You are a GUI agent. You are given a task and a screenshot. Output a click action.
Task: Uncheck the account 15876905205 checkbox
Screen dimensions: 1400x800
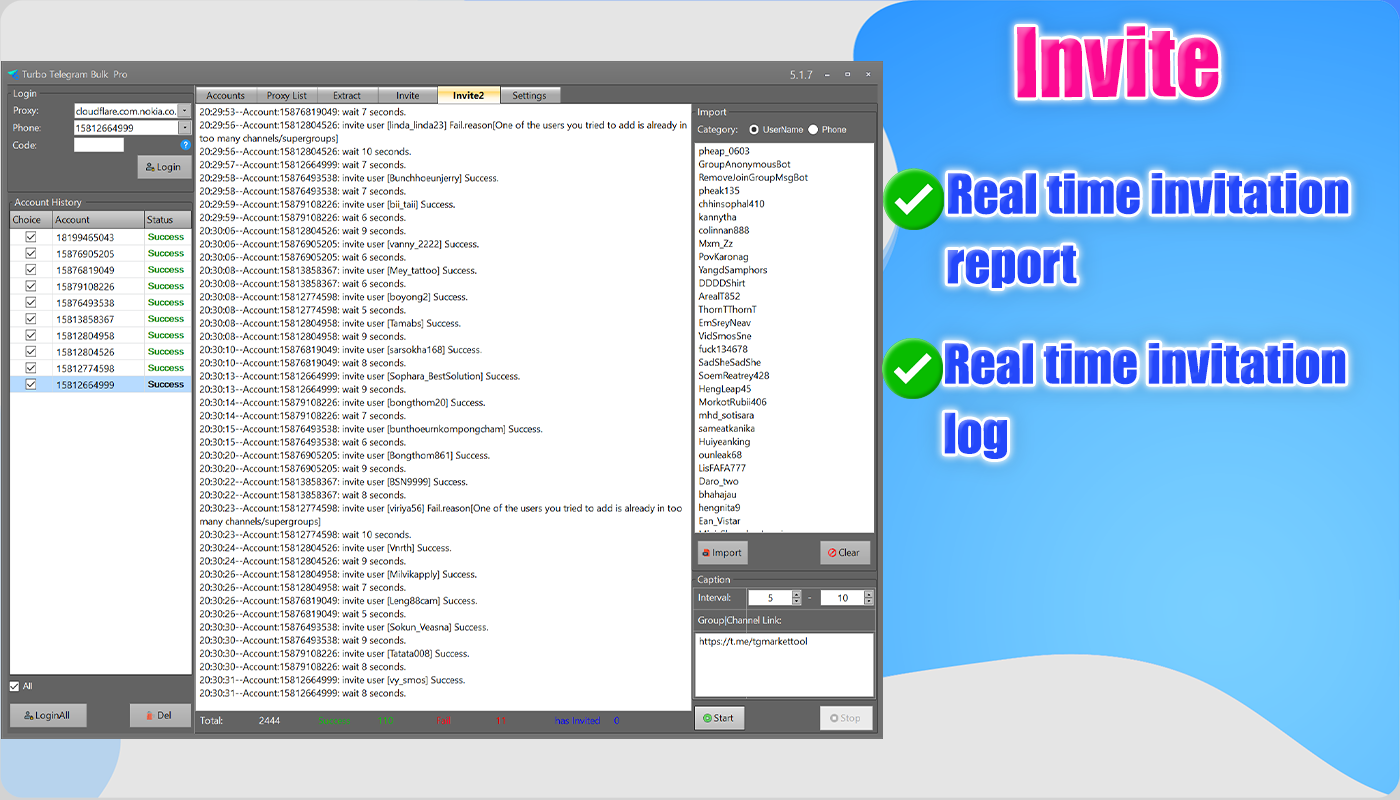click(30, 254)
